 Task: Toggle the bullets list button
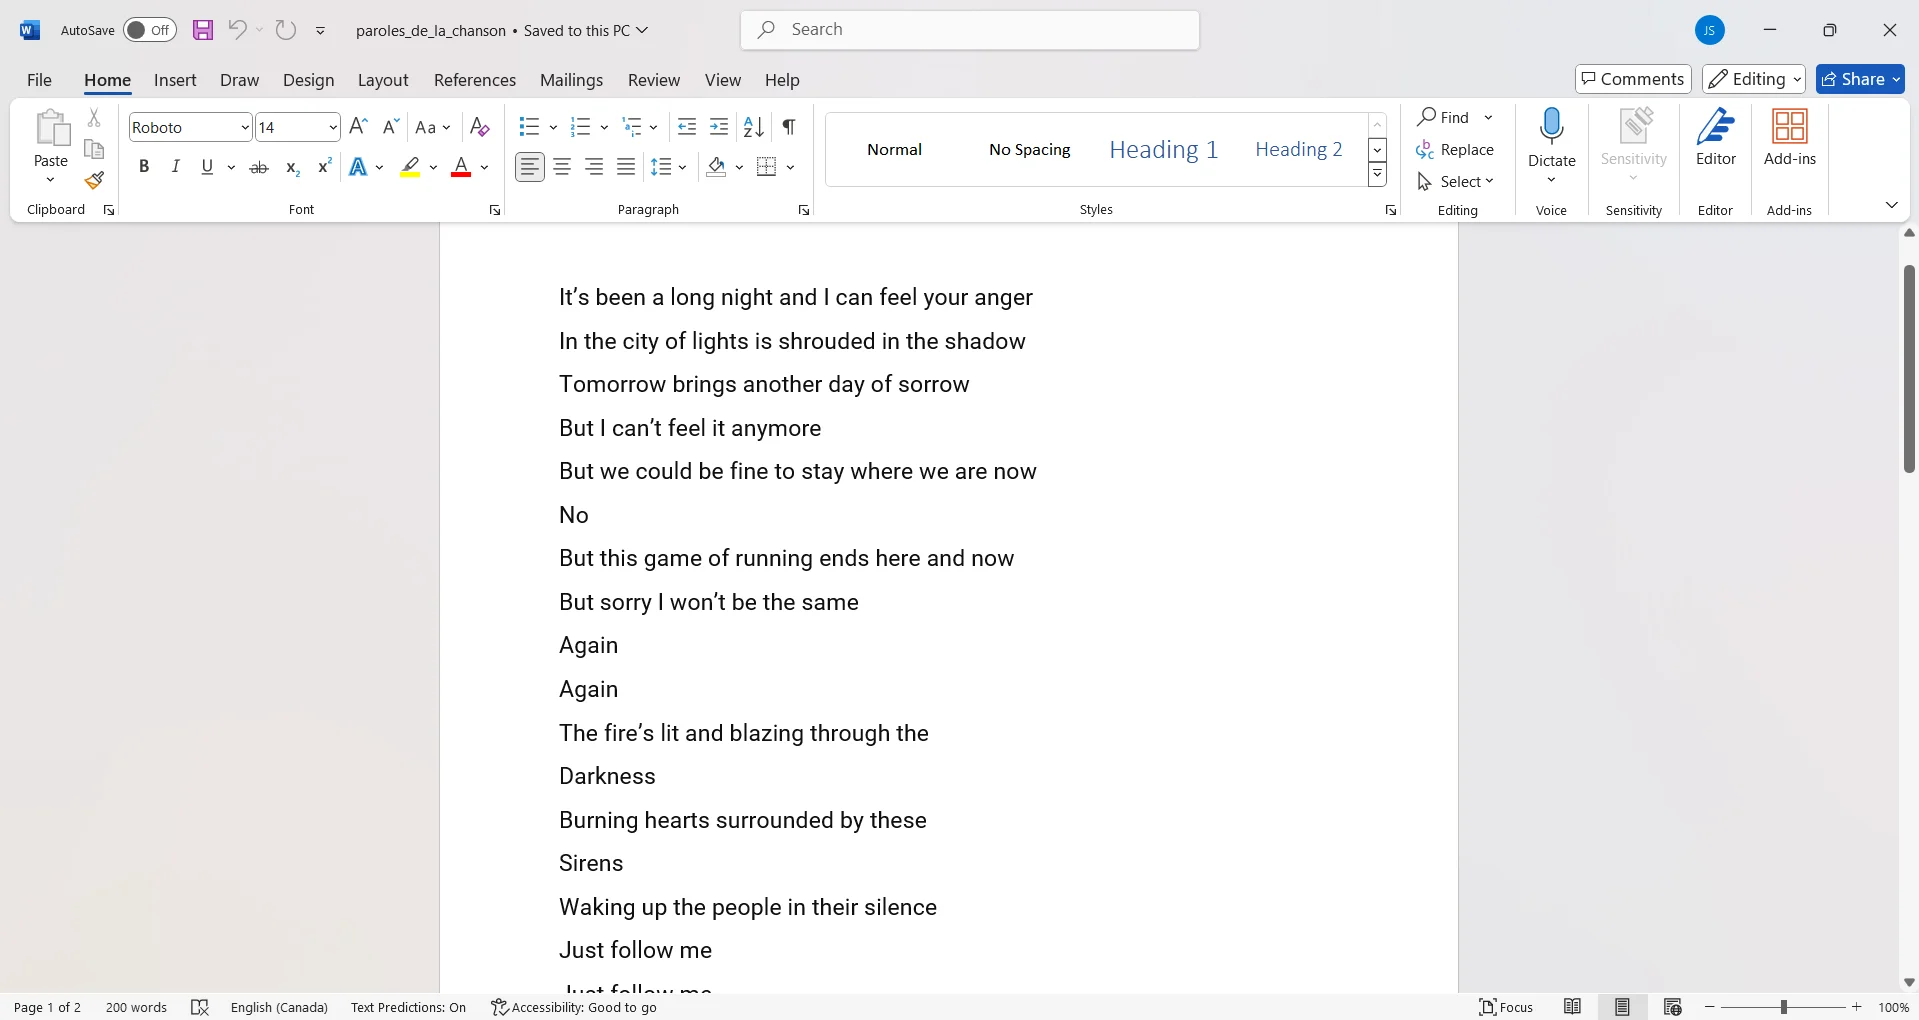tap(529, 127)
